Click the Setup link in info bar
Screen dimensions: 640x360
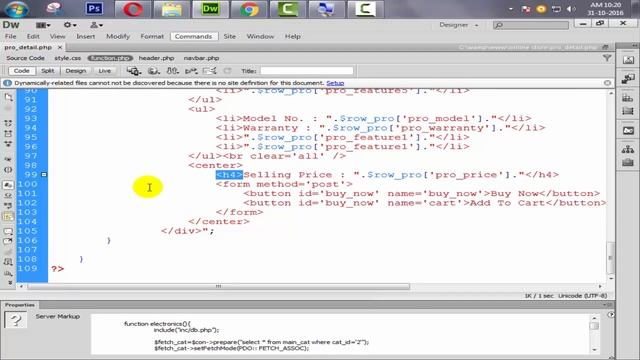pyautogui.click(x=335, y=83)
